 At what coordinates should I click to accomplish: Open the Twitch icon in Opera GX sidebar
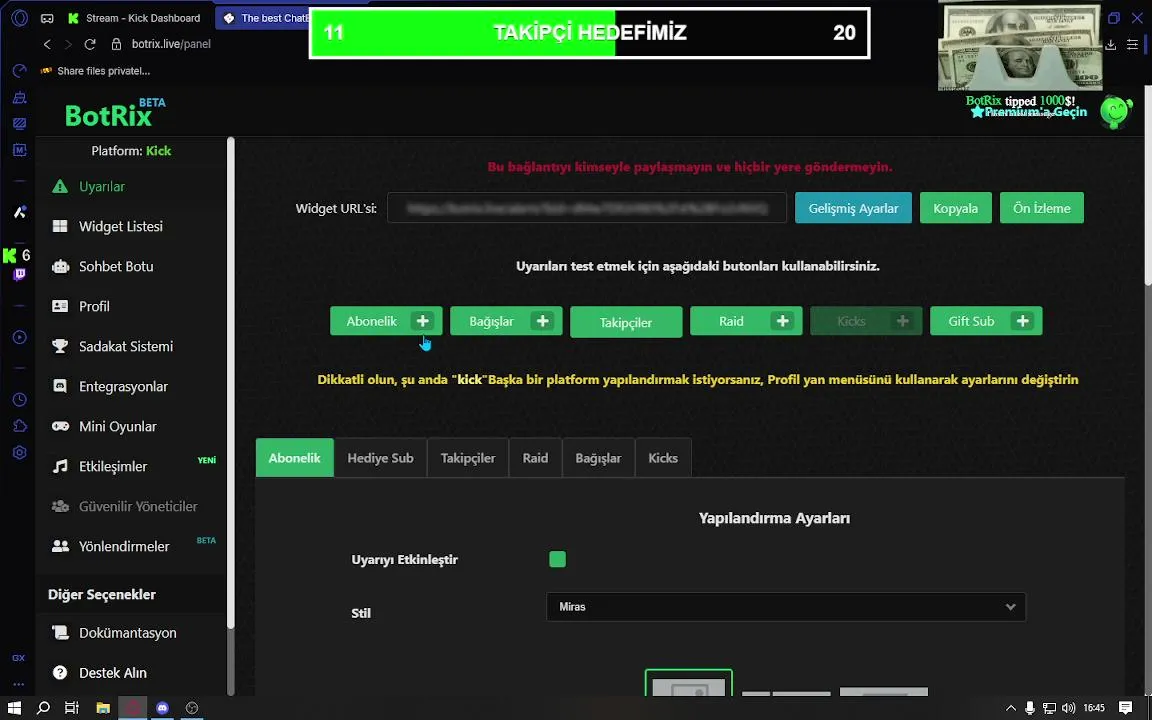19,275
